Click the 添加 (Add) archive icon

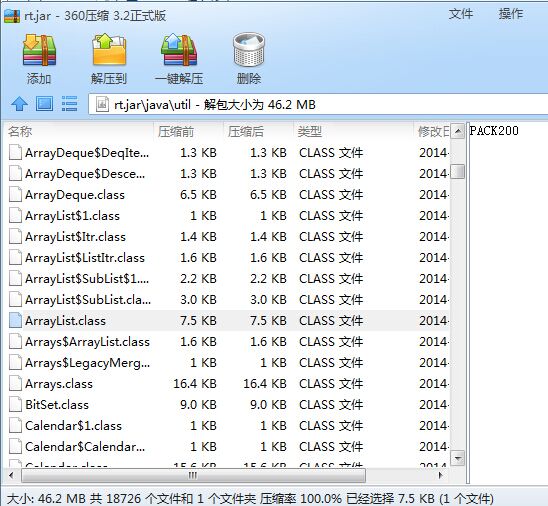[x=39, y=51]
